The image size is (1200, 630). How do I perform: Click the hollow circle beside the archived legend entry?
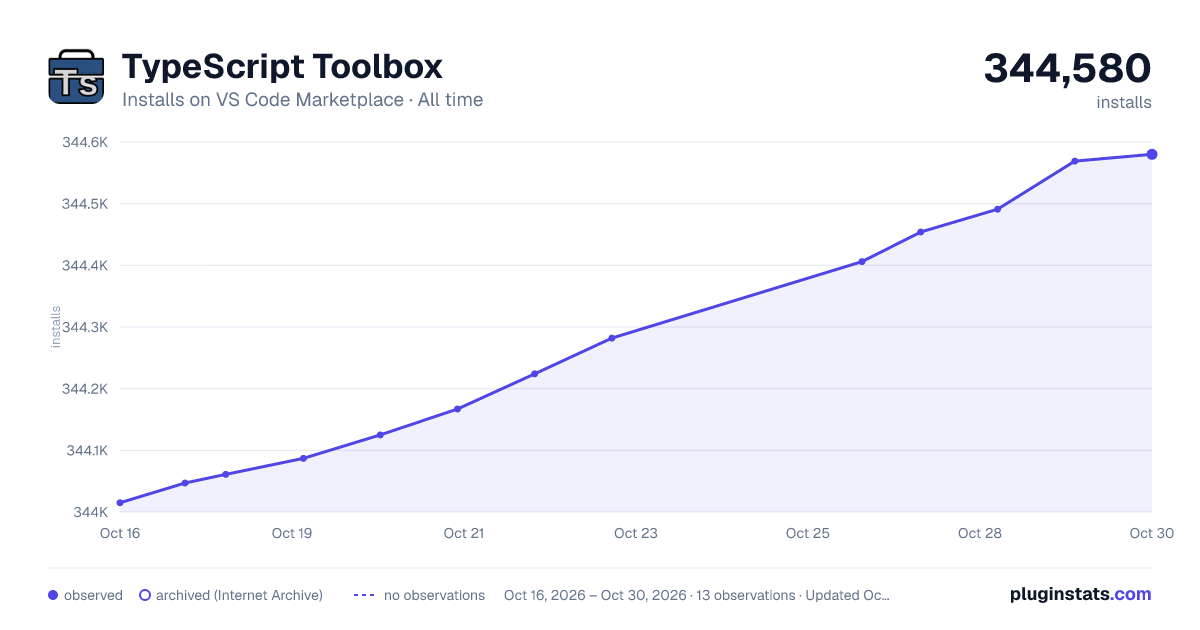pos(145,595)
